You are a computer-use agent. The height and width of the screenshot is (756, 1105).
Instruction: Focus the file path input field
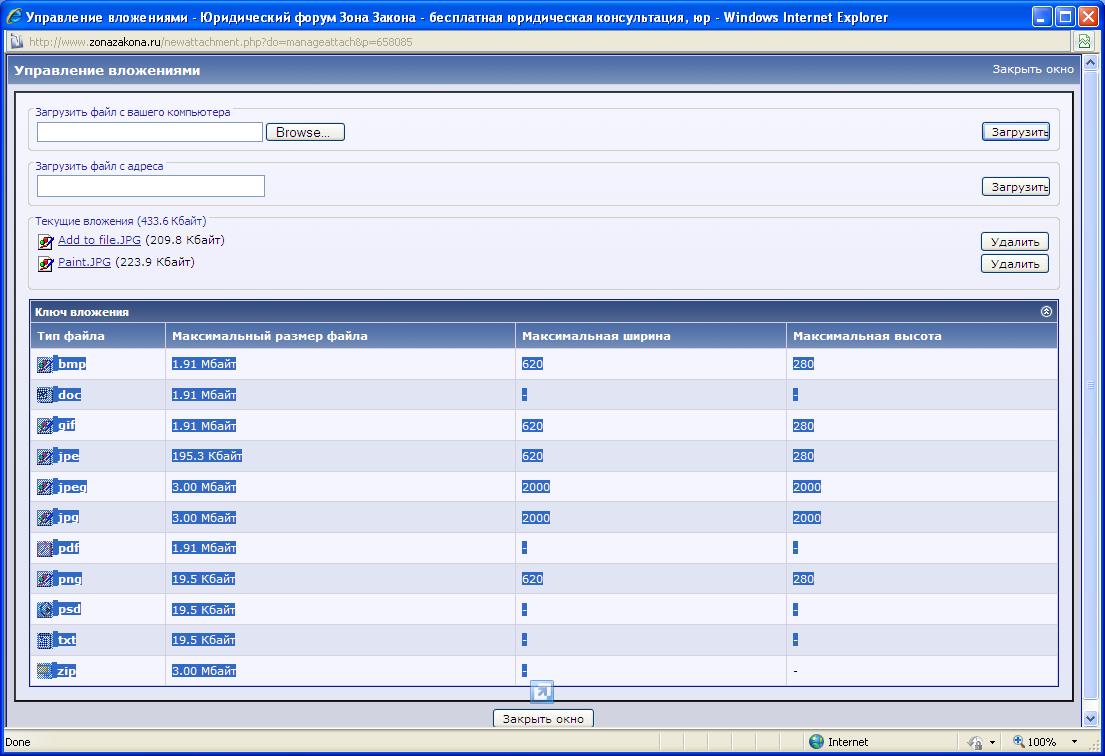click(150, 132)
